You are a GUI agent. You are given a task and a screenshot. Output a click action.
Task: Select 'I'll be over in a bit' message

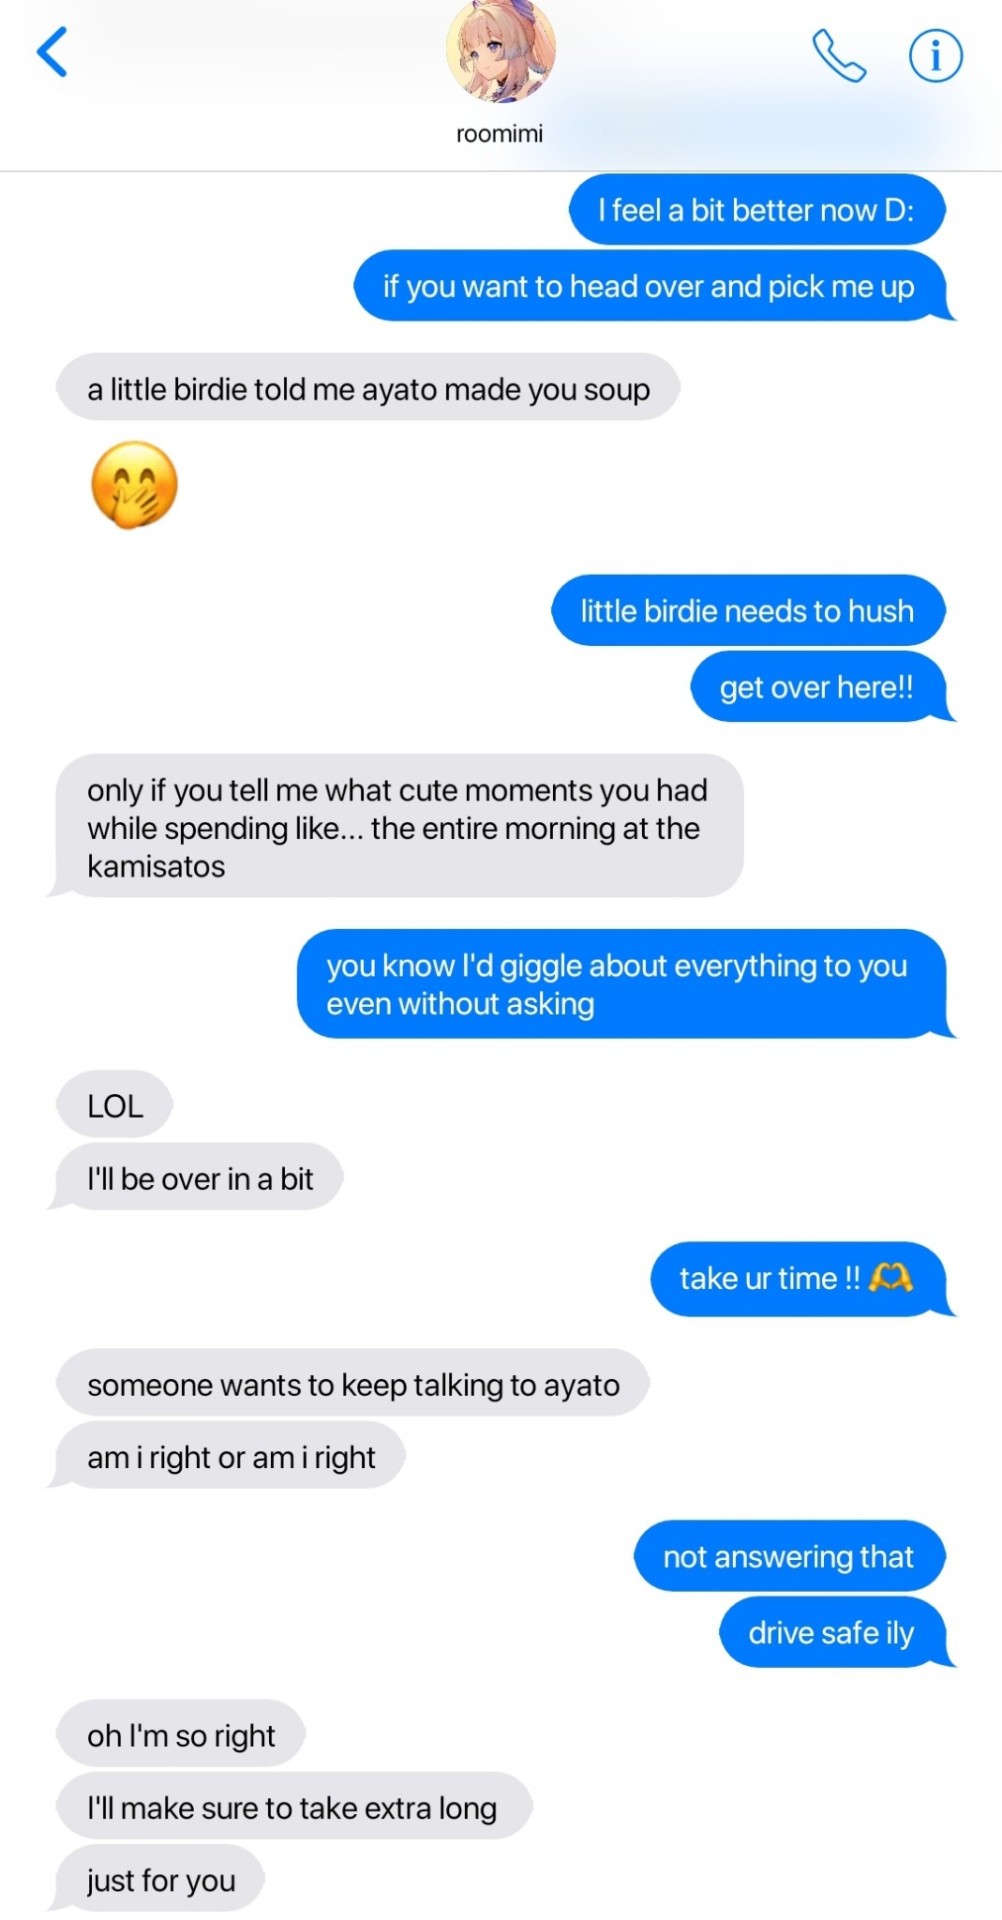tap(198, 1178)
